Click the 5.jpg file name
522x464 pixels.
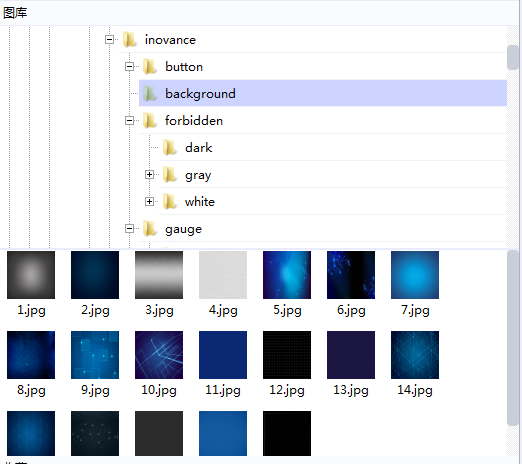[x=287, y=310]
